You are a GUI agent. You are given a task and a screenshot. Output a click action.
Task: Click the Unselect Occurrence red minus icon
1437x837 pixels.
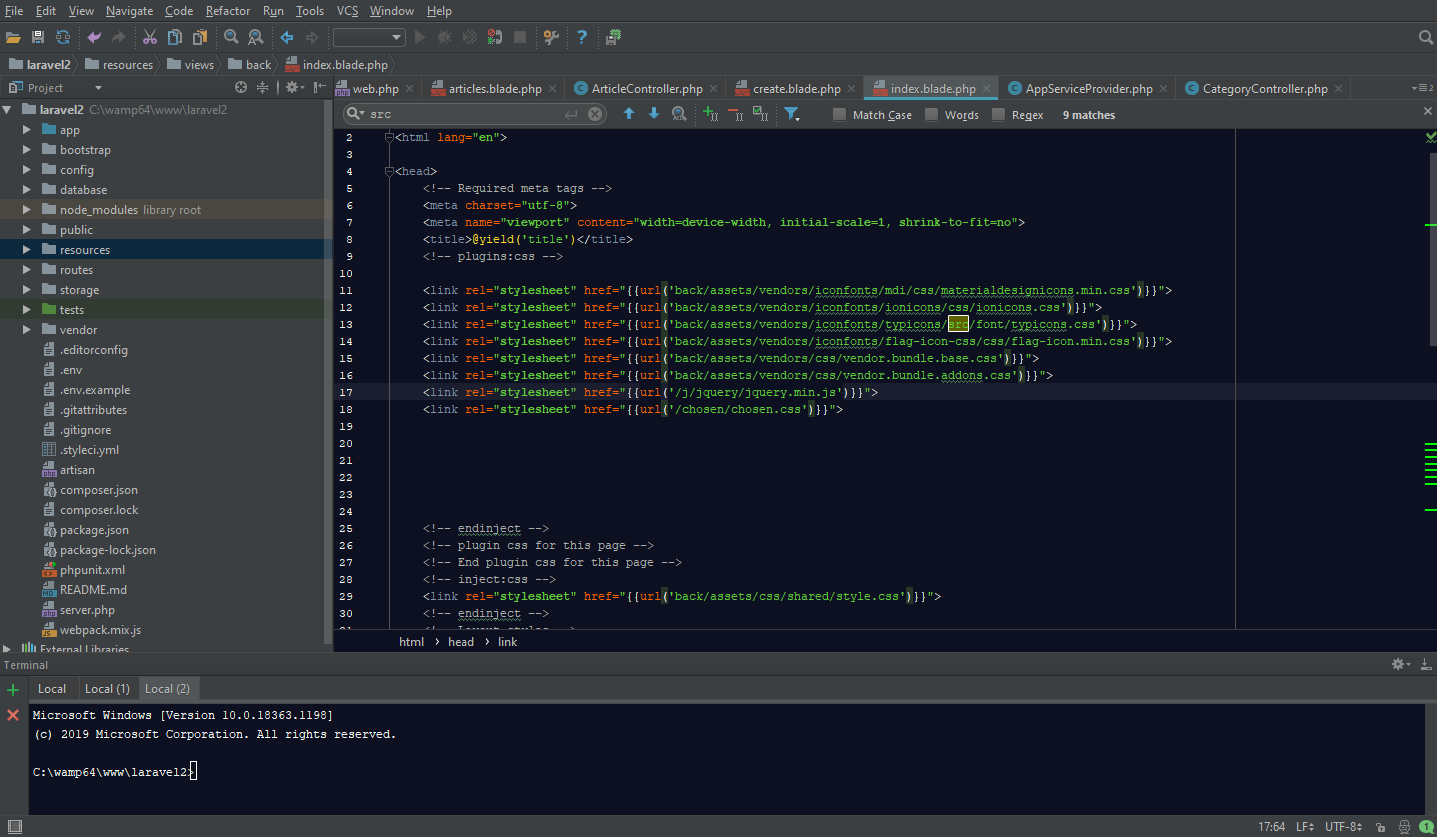click(735, 114)
